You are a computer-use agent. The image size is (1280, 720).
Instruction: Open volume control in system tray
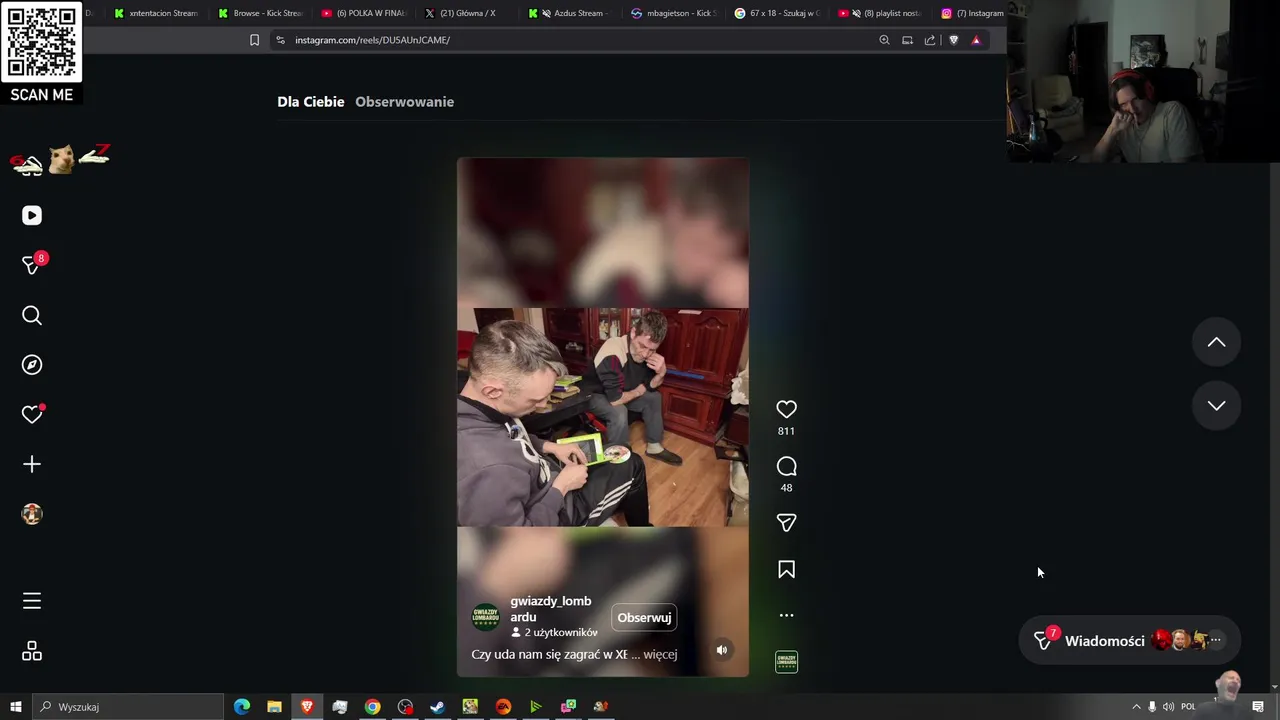click(1168, 707)
